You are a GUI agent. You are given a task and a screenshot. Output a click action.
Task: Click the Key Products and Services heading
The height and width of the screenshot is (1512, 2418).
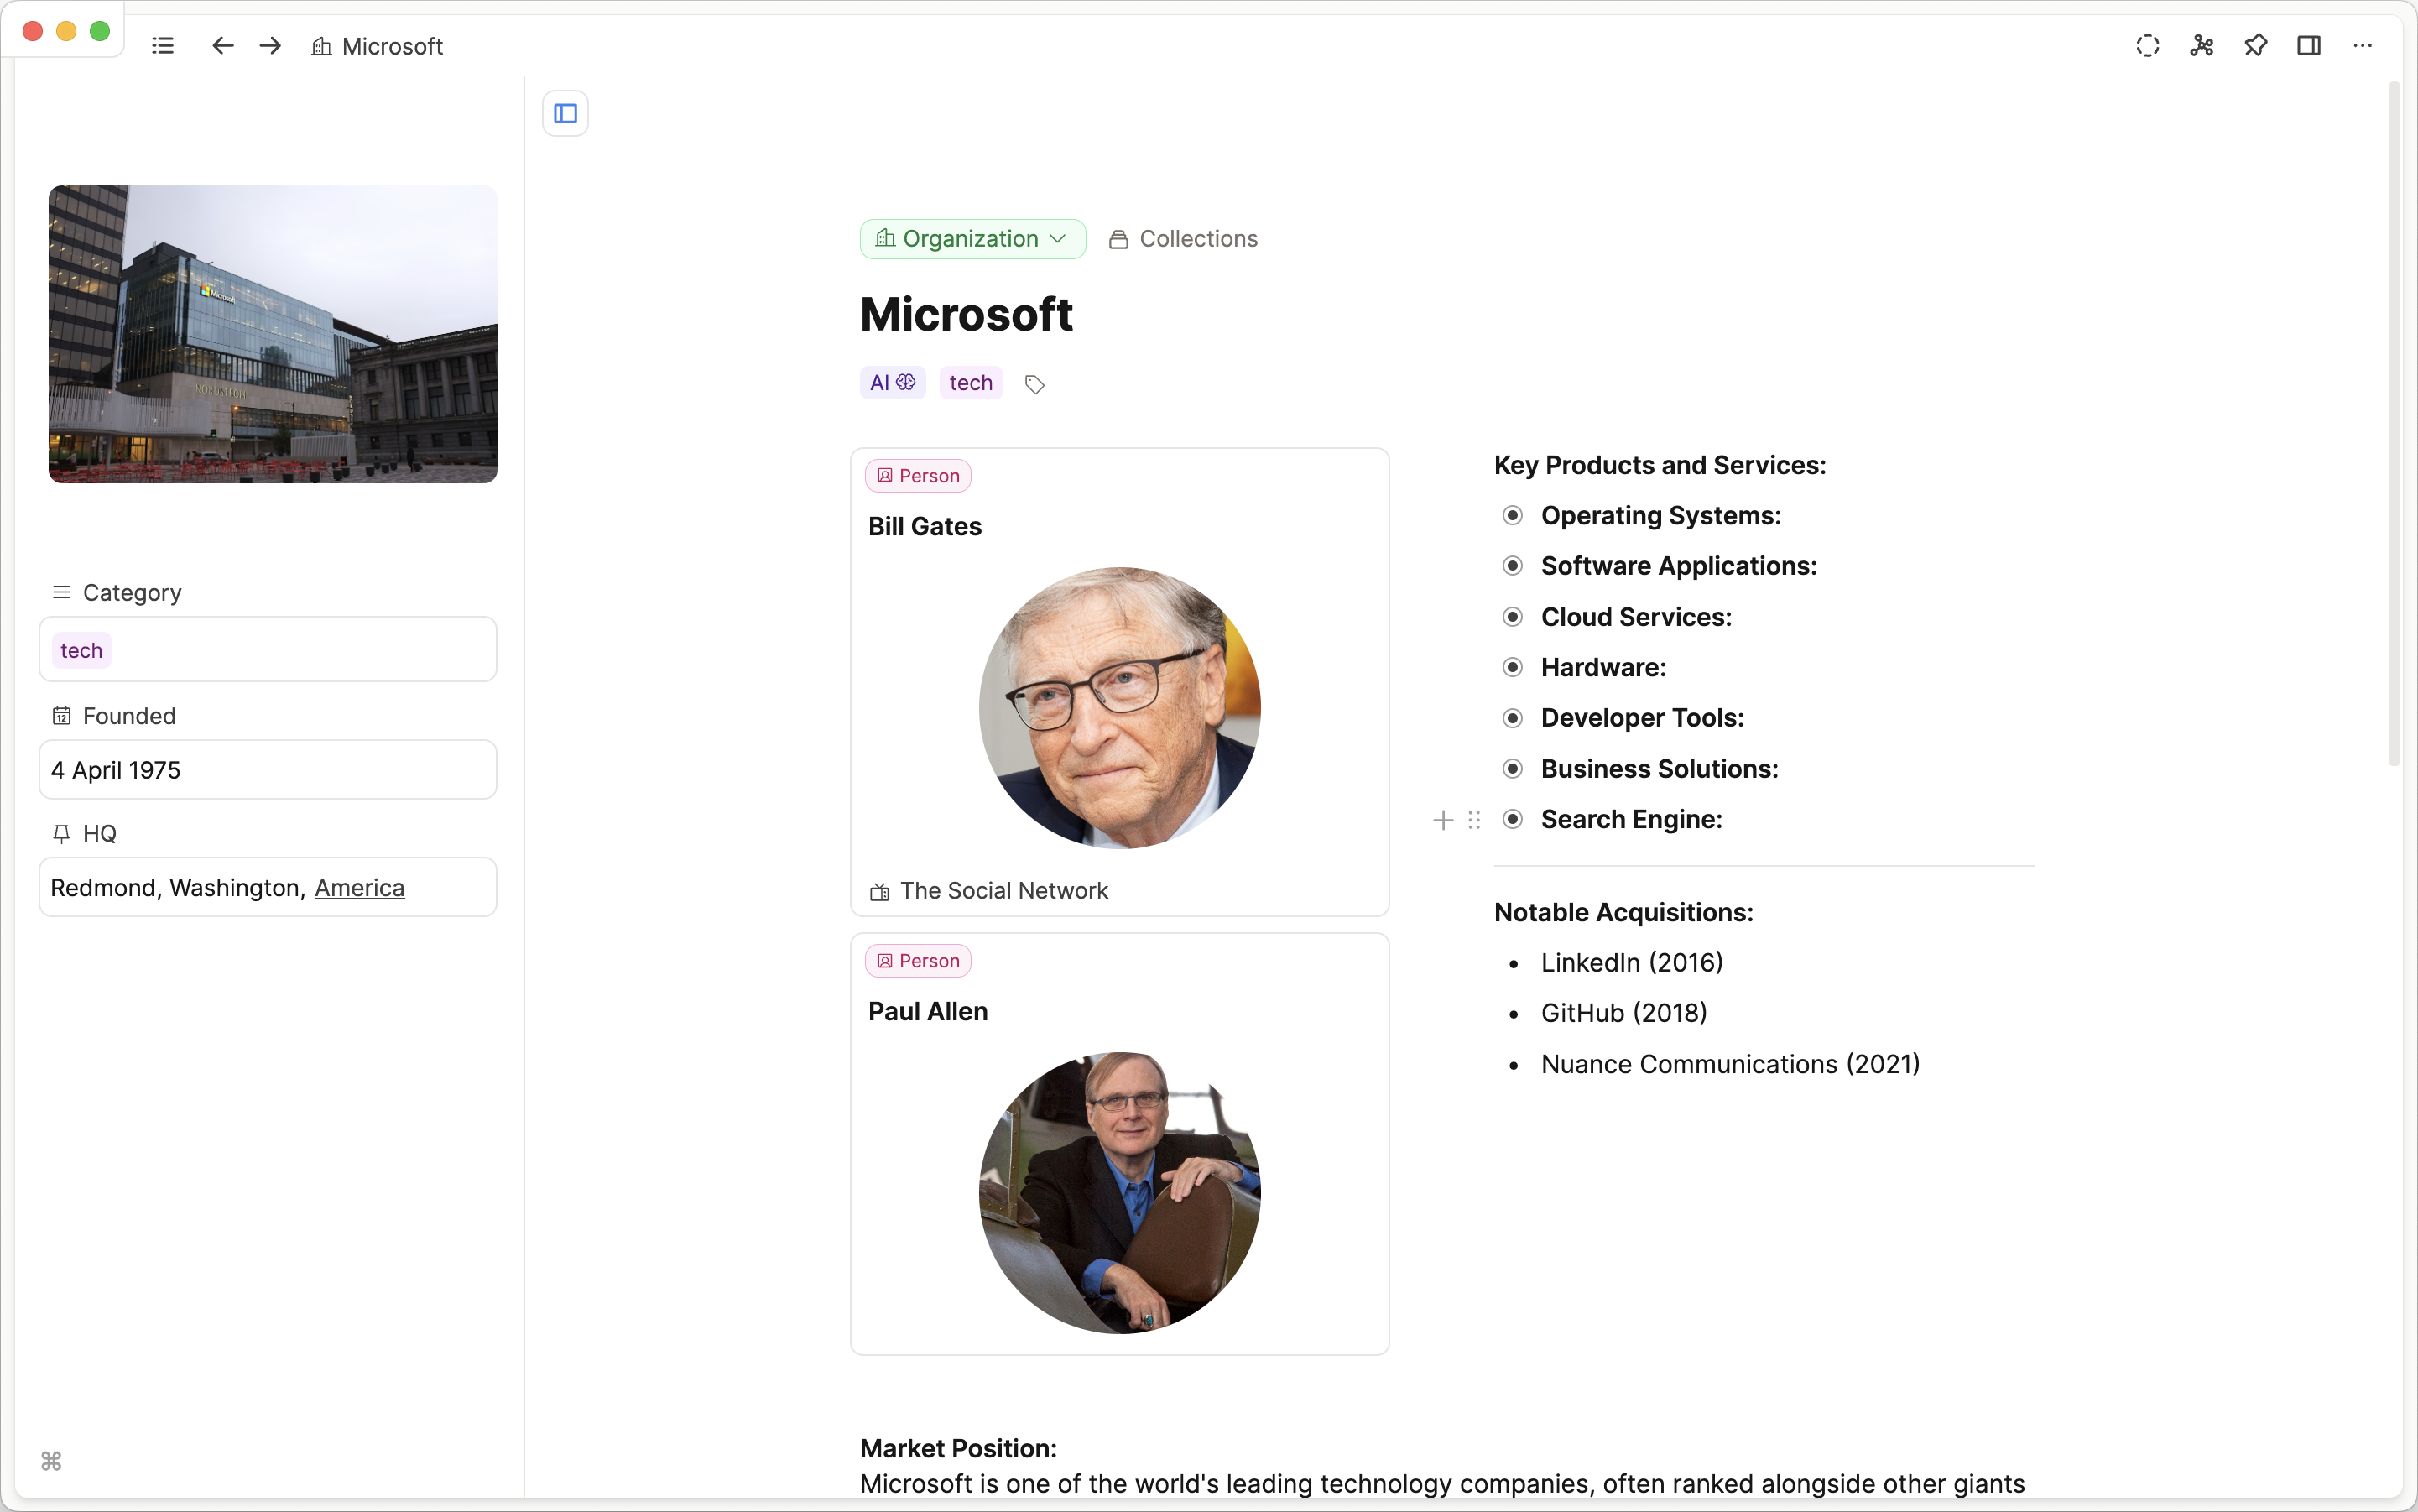coord(1660,465)
